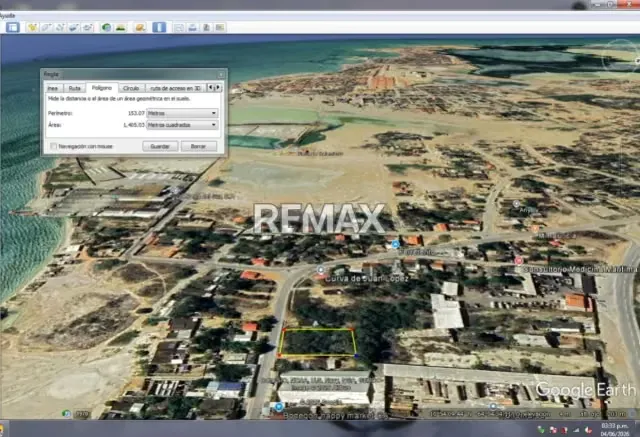640x437 pixels.
Task: Switch to the Círculo tab
Action: coord(131,88)
